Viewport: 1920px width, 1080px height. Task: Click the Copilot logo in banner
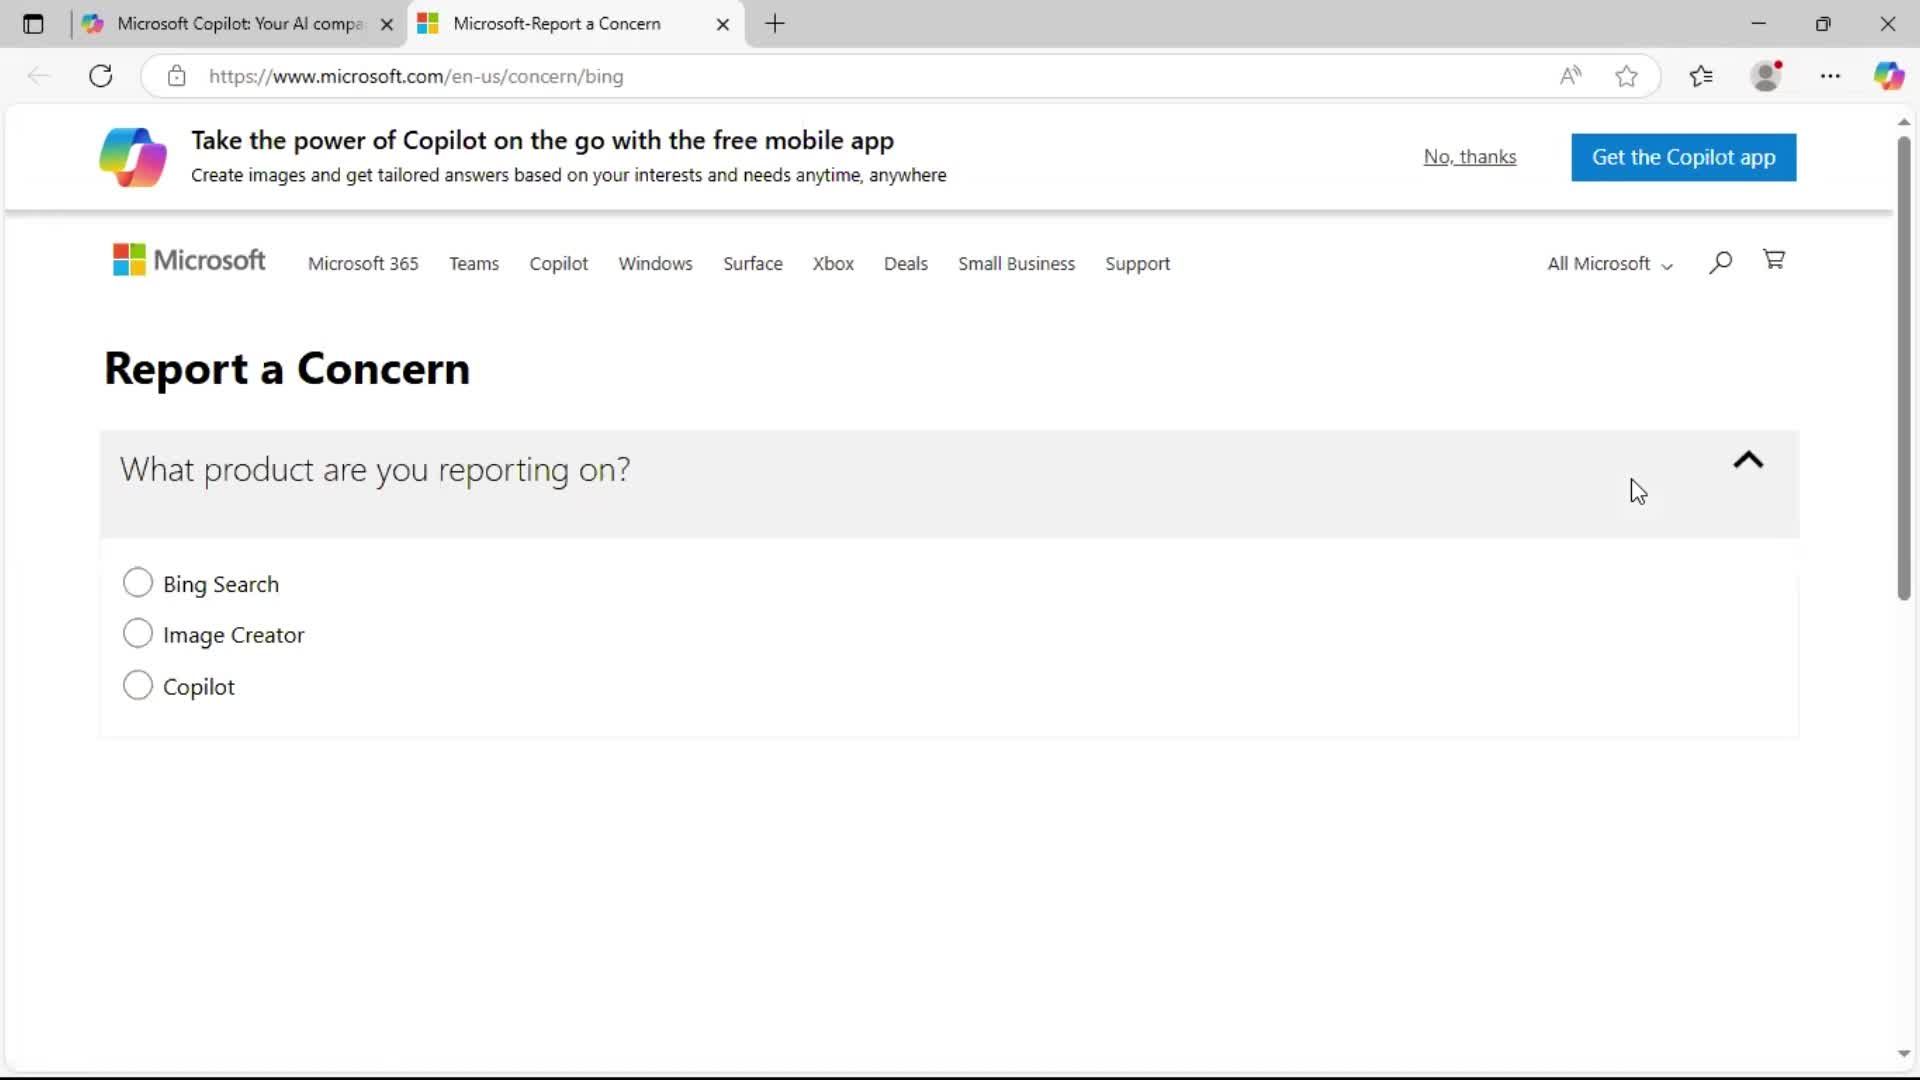point(133,157)
